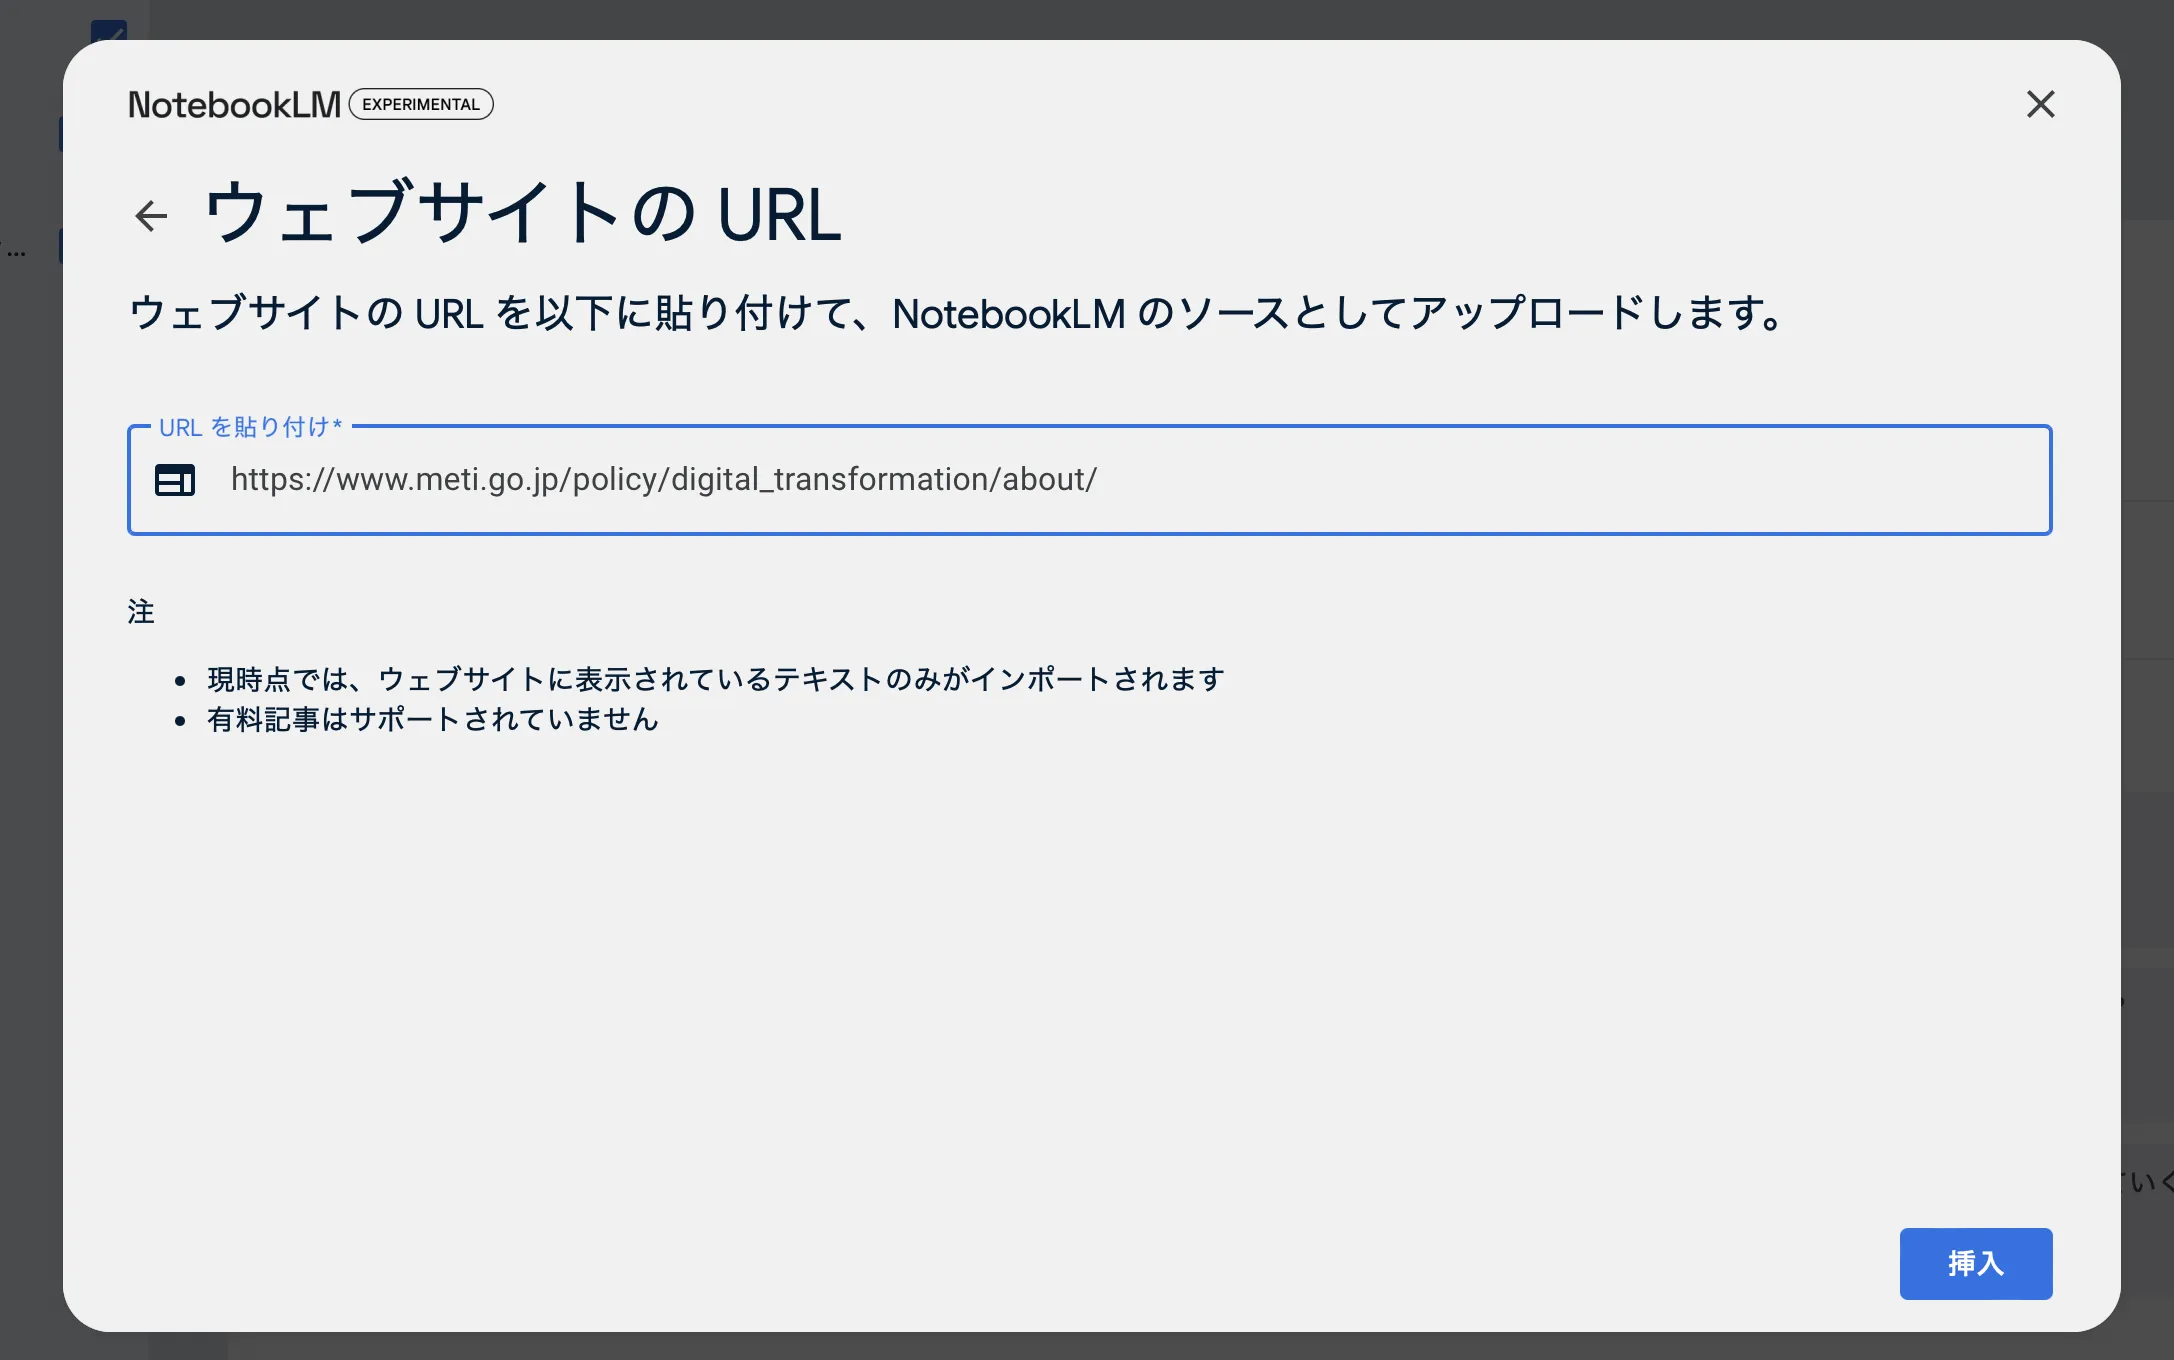Click the note about テキストのみがインポートされます
Viewport: 2174px width, 1360px height.
(x=716, y=679)
